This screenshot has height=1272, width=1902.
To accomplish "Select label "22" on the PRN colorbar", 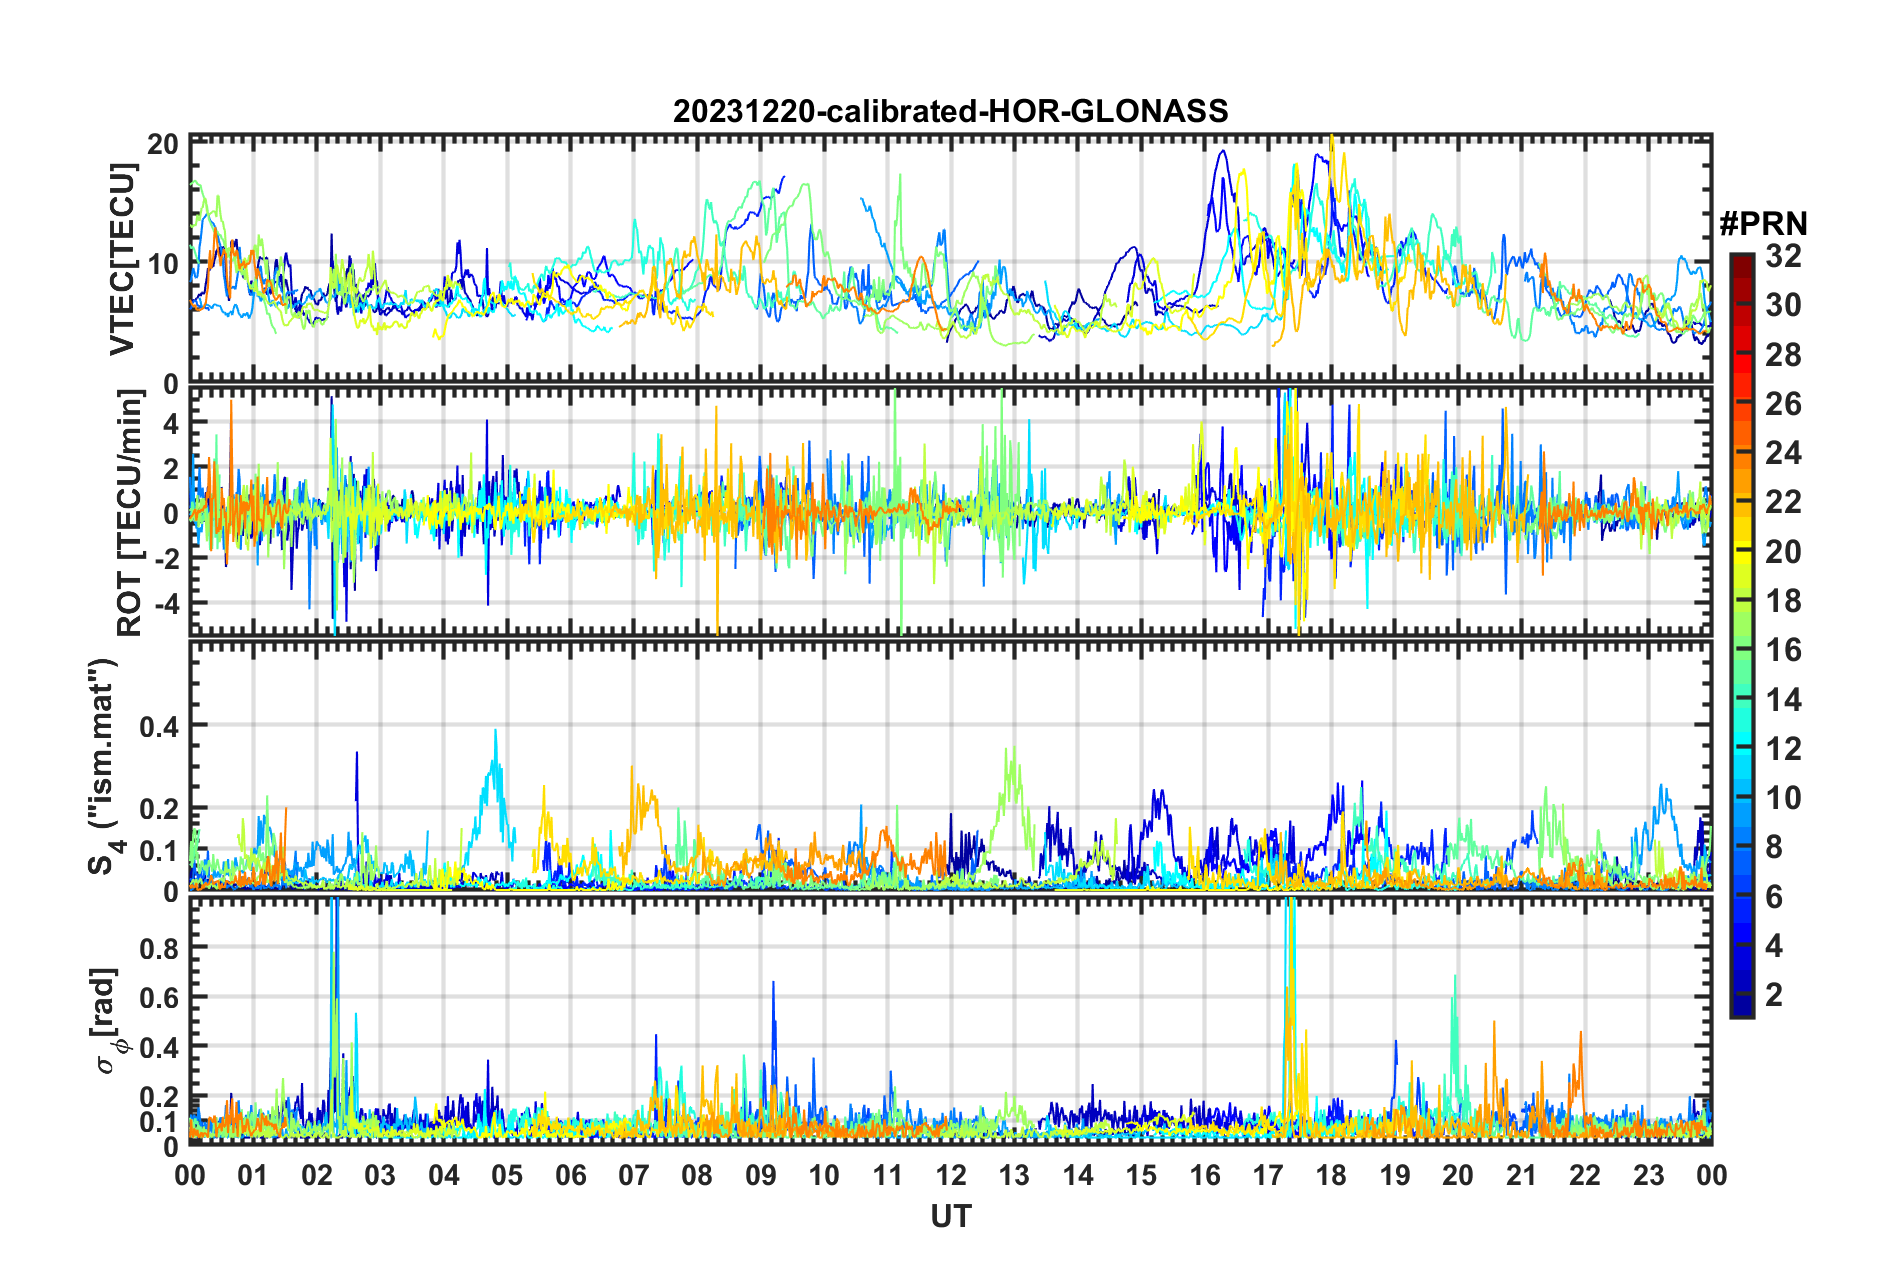I will click(x=1783, y=502).
